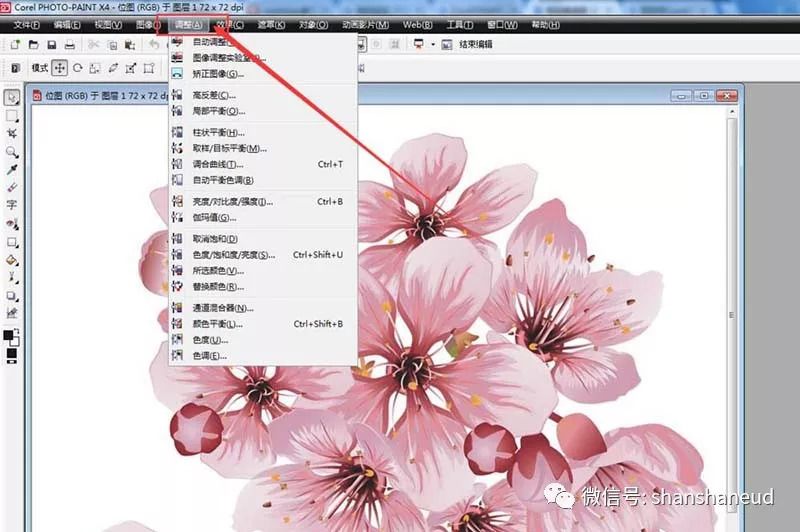Choose 通道混合器(N)... menu entry
Screen dimensions: 800x532
(263, 308)
